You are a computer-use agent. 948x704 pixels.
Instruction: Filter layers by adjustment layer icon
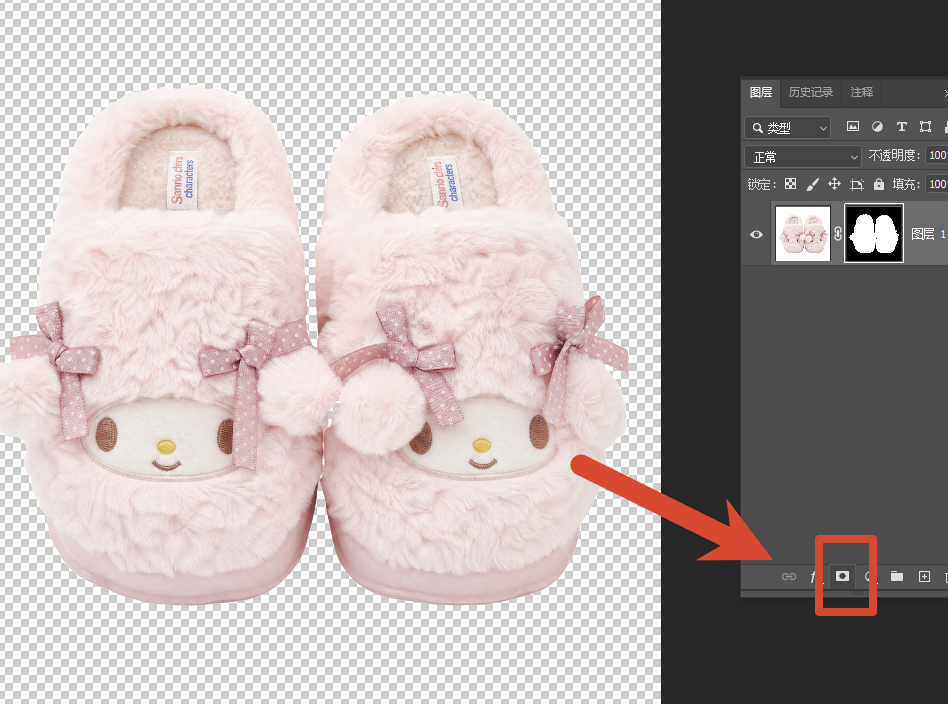click(877, 126)
